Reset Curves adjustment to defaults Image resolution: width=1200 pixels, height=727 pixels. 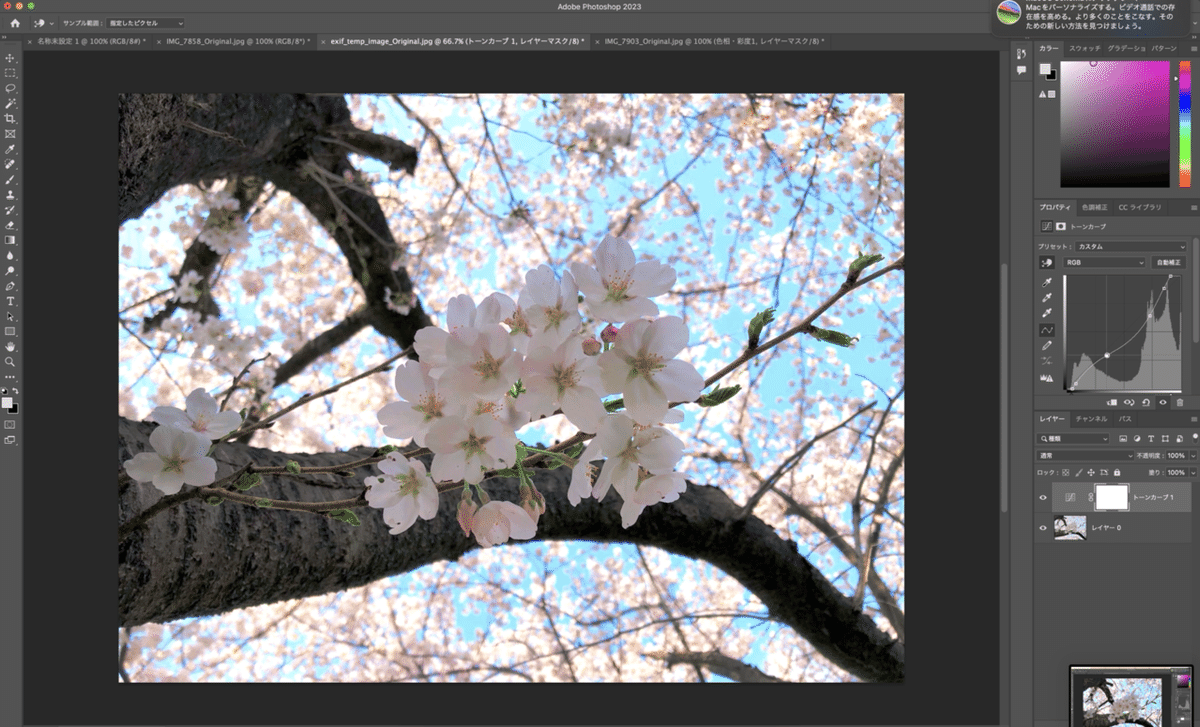(1146, 402)
